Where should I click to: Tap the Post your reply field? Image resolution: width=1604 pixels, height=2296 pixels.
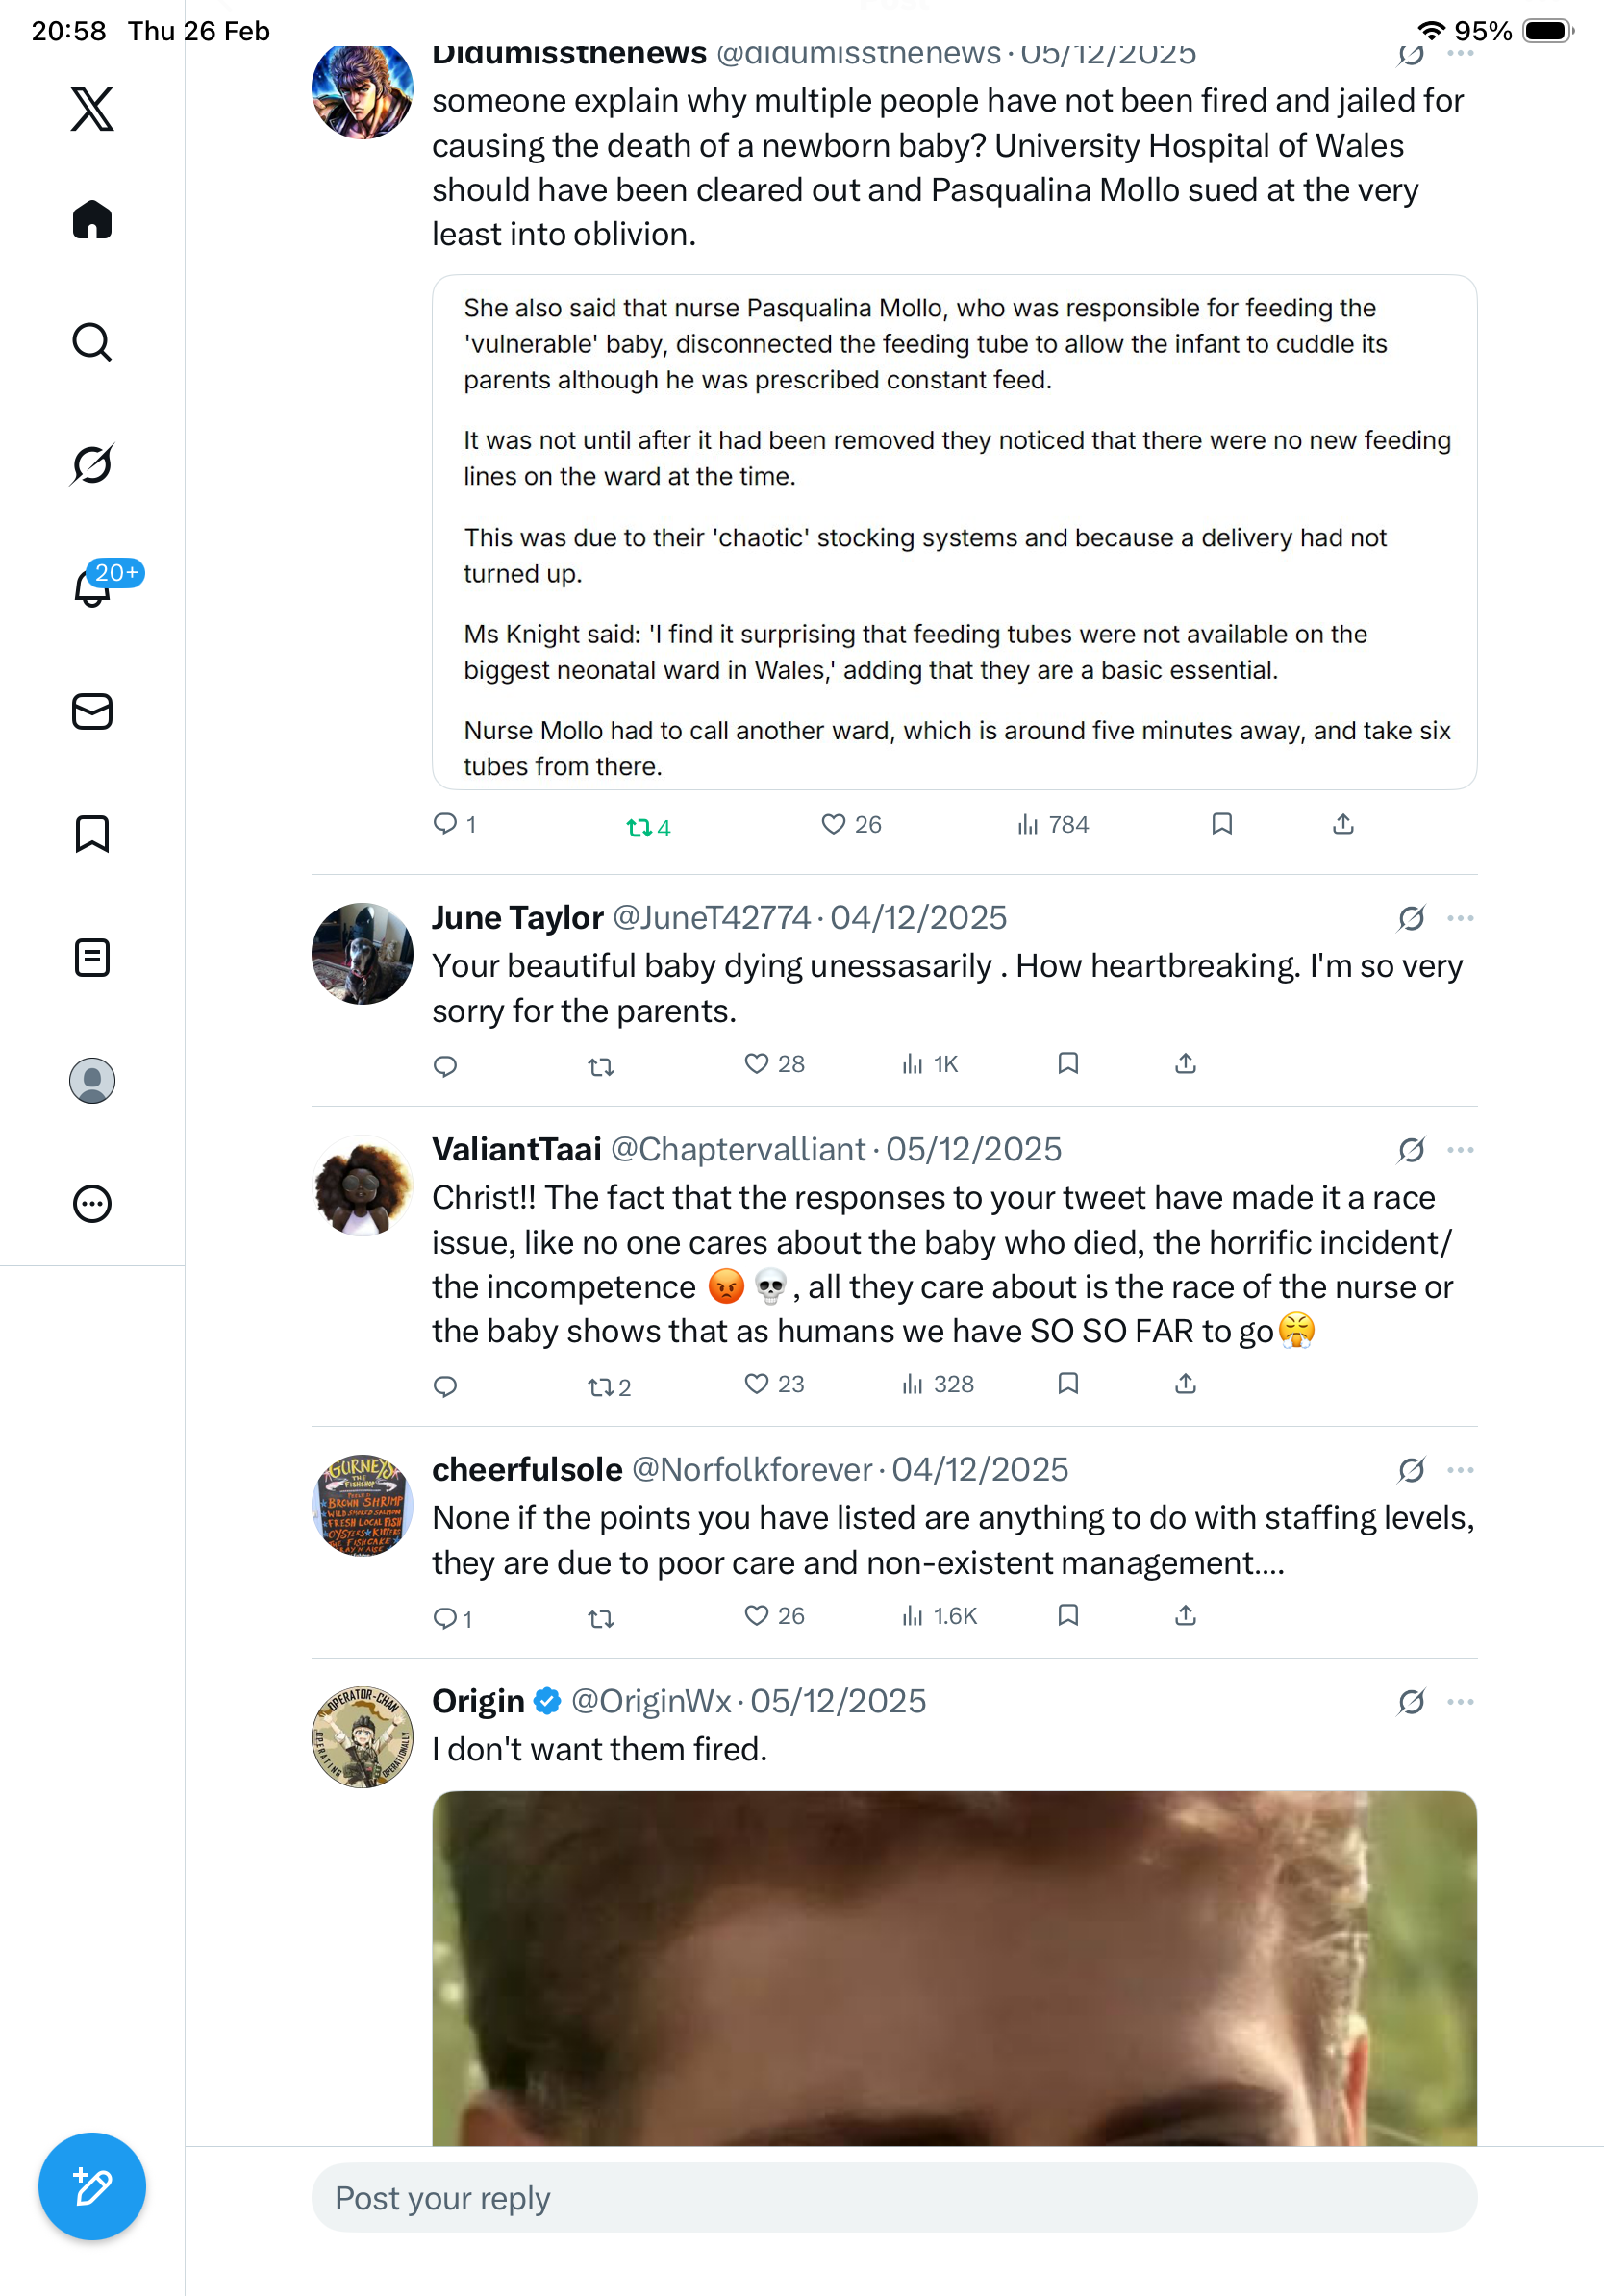point(893,2198)
